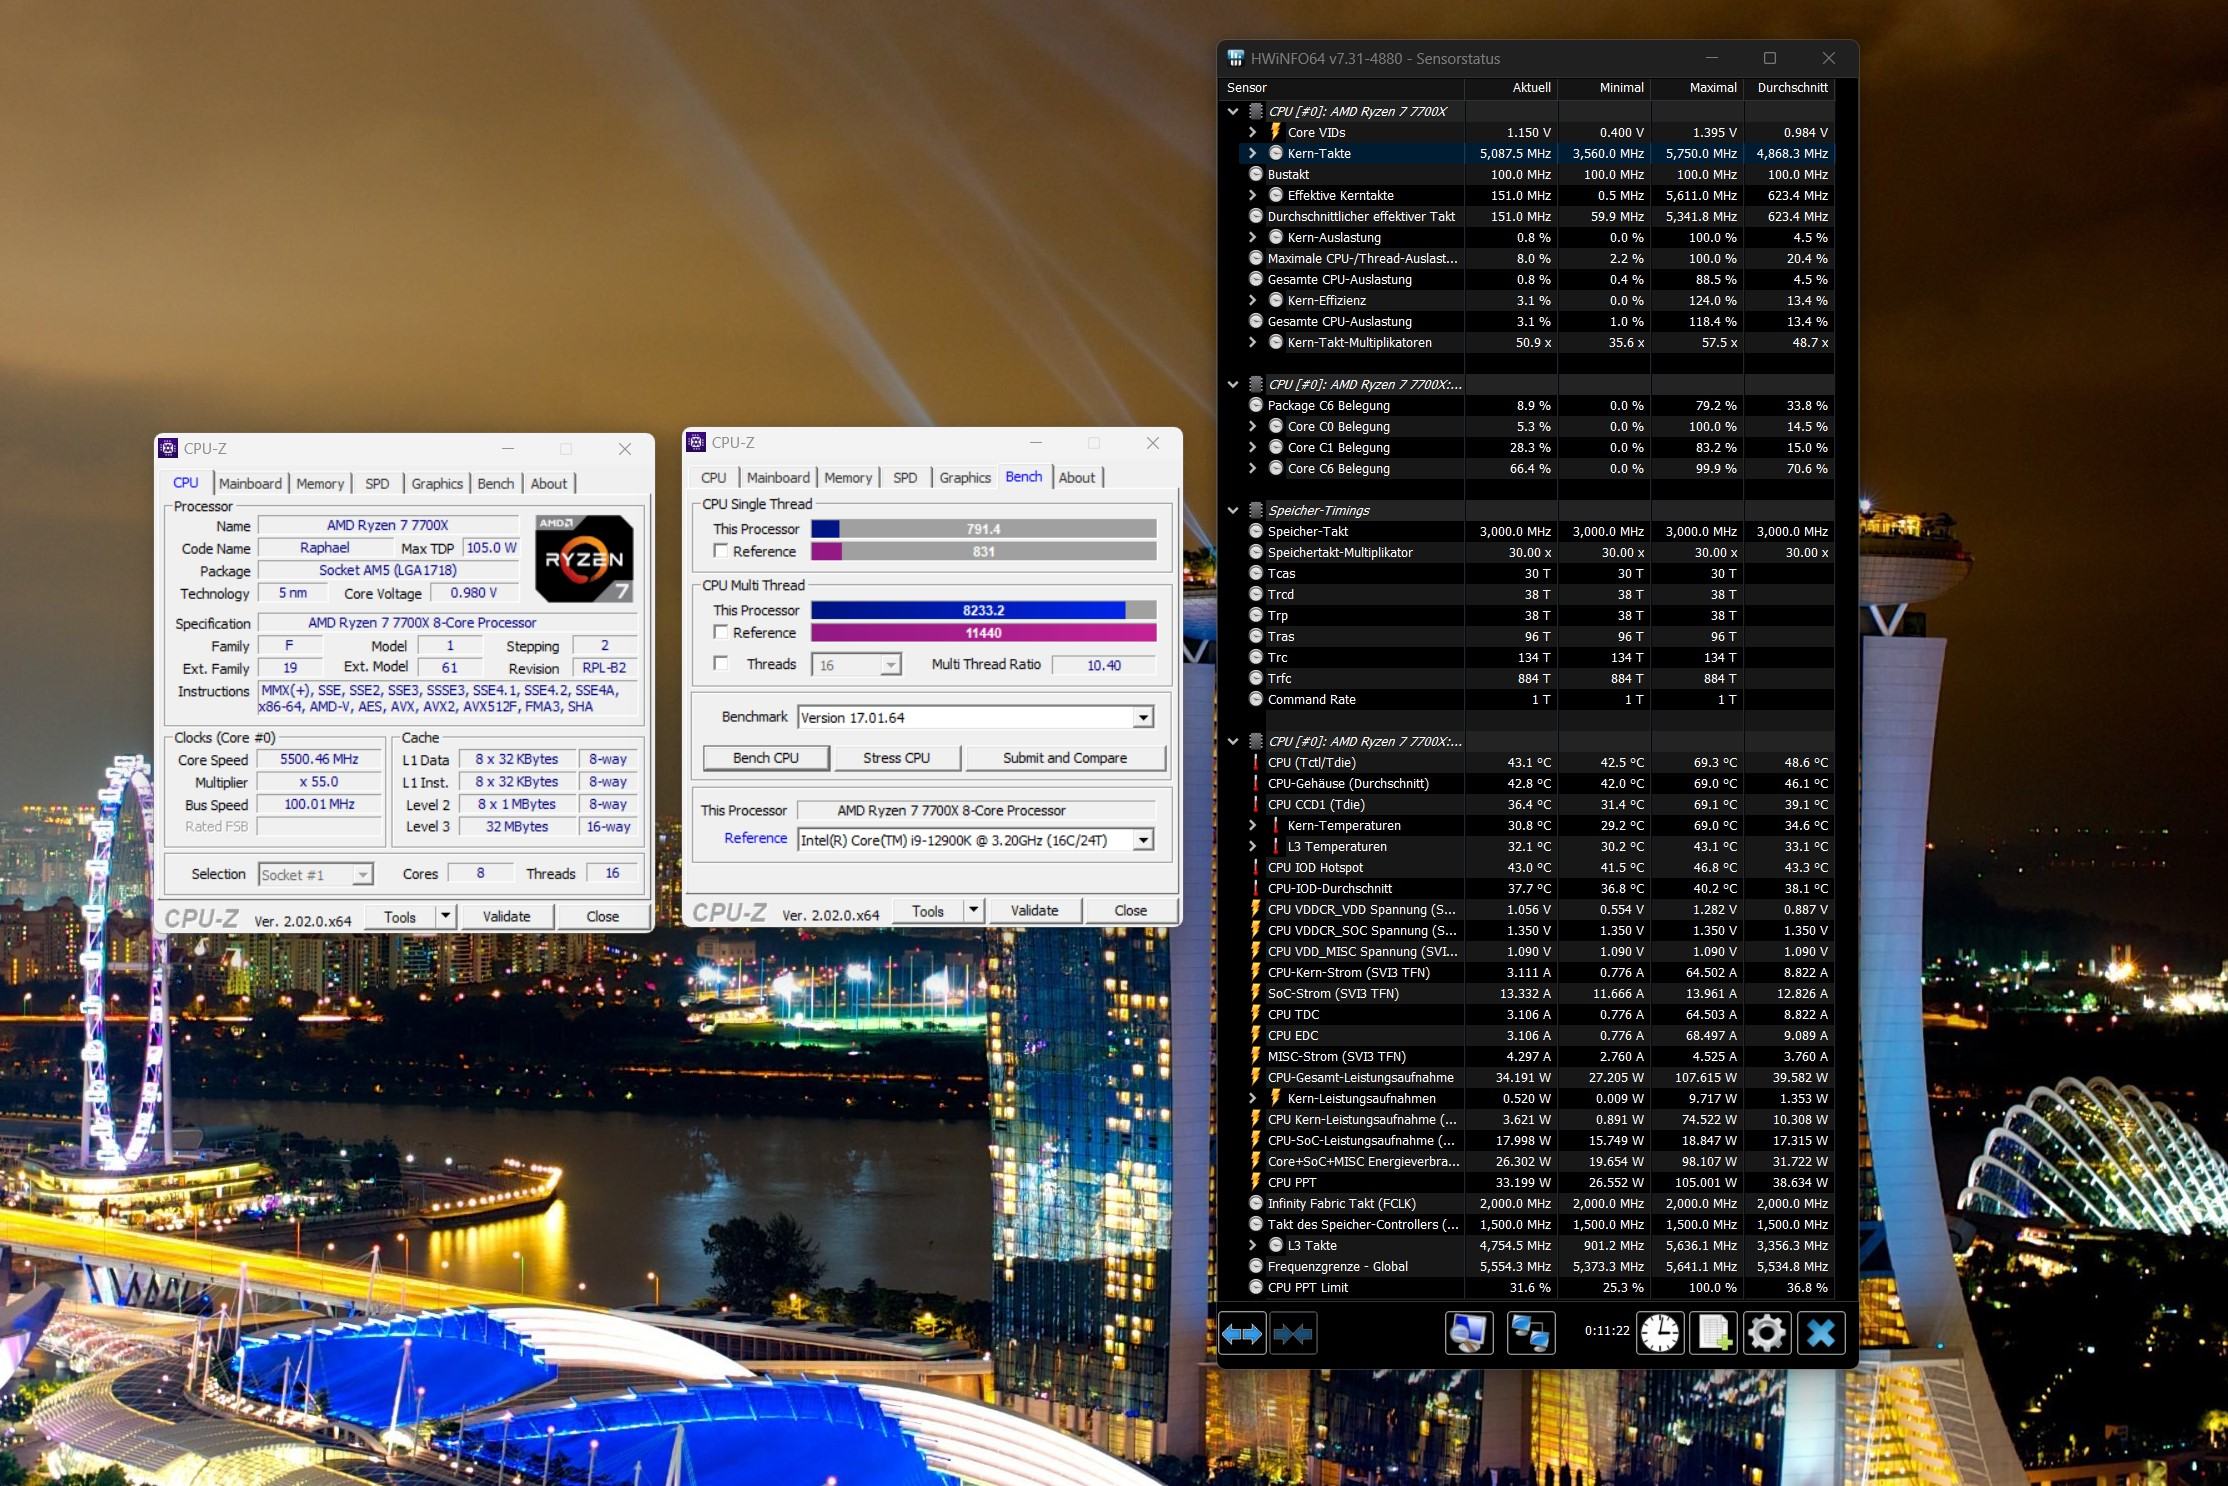Enable Reference checkbox under CPU Single Thread
Image resolution: width=2228 pixels, height=1486 pixels.
click(720, 551)
